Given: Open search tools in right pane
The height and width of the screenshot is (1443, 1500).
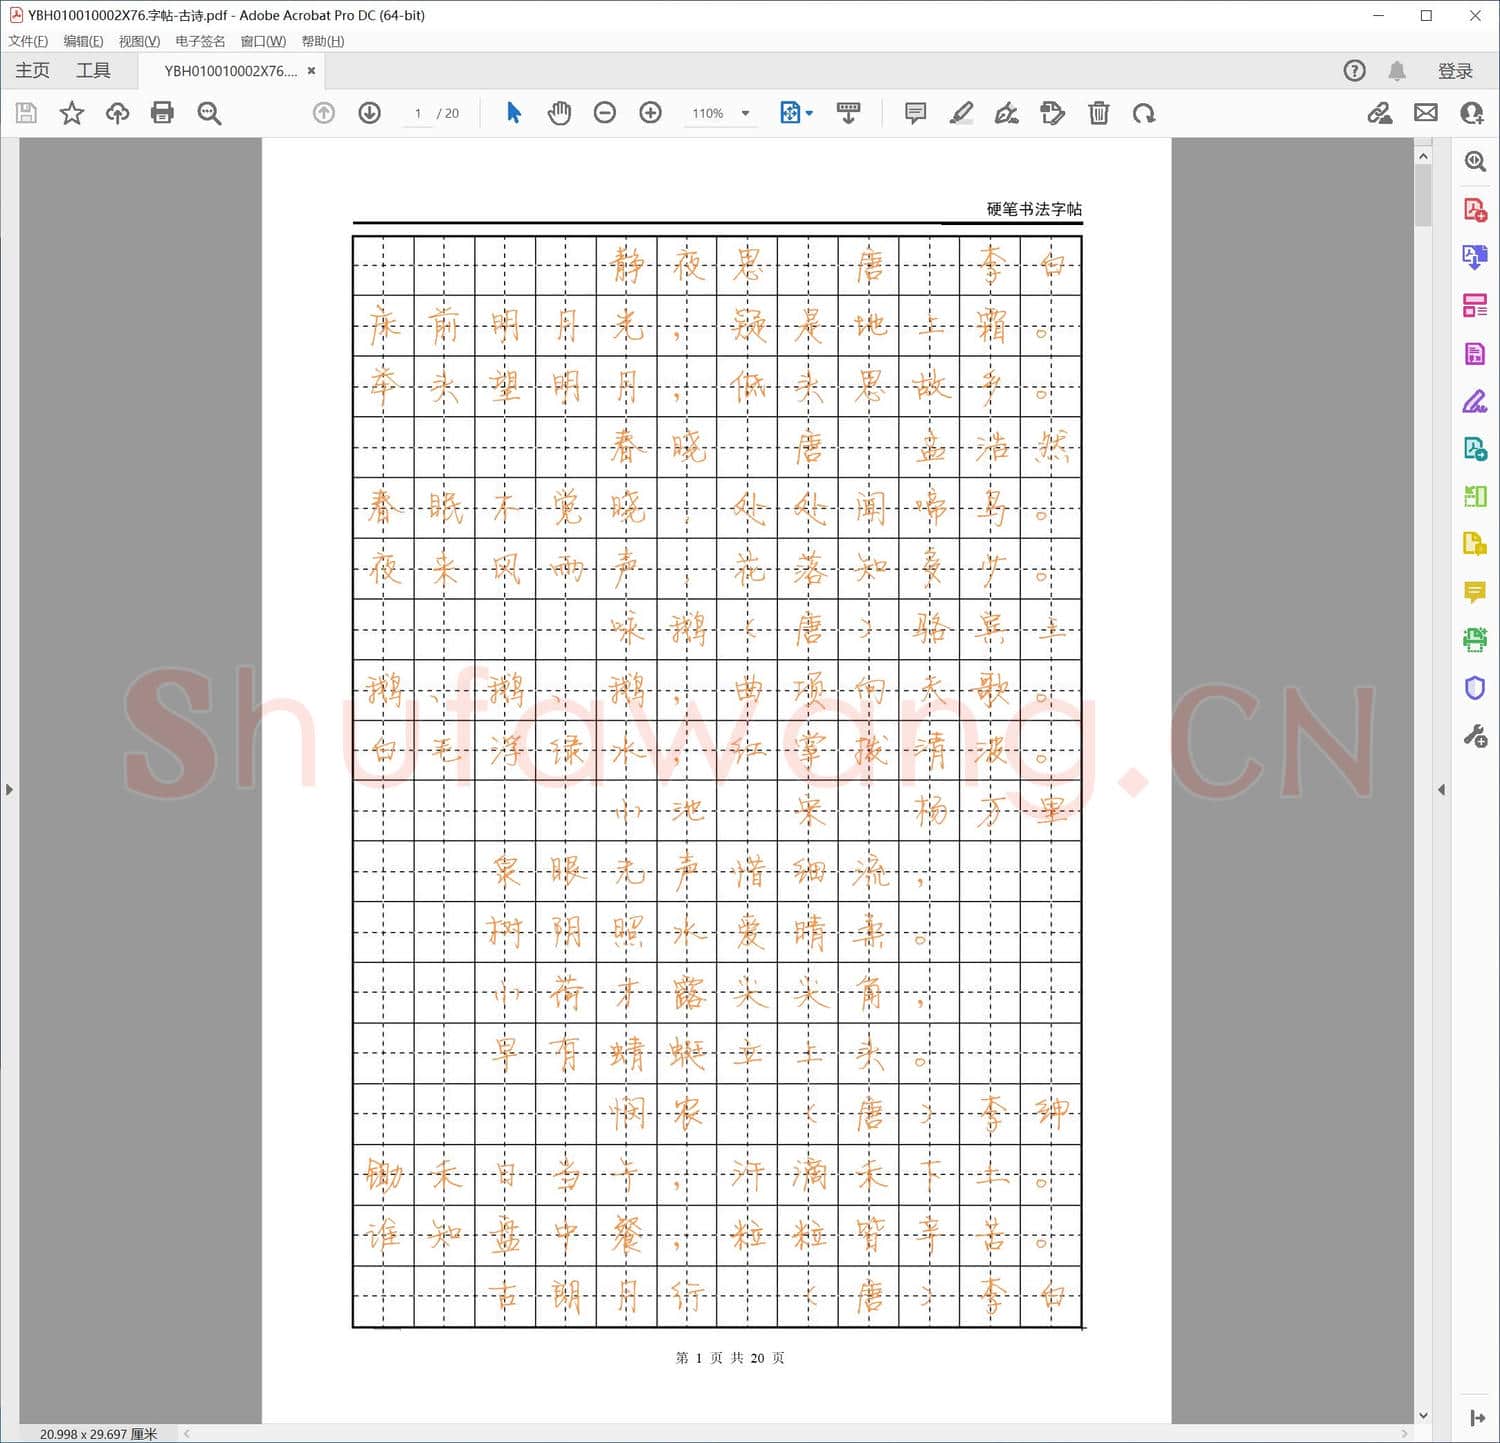Looking at the screenshot, I should [x=1475, y=161].
